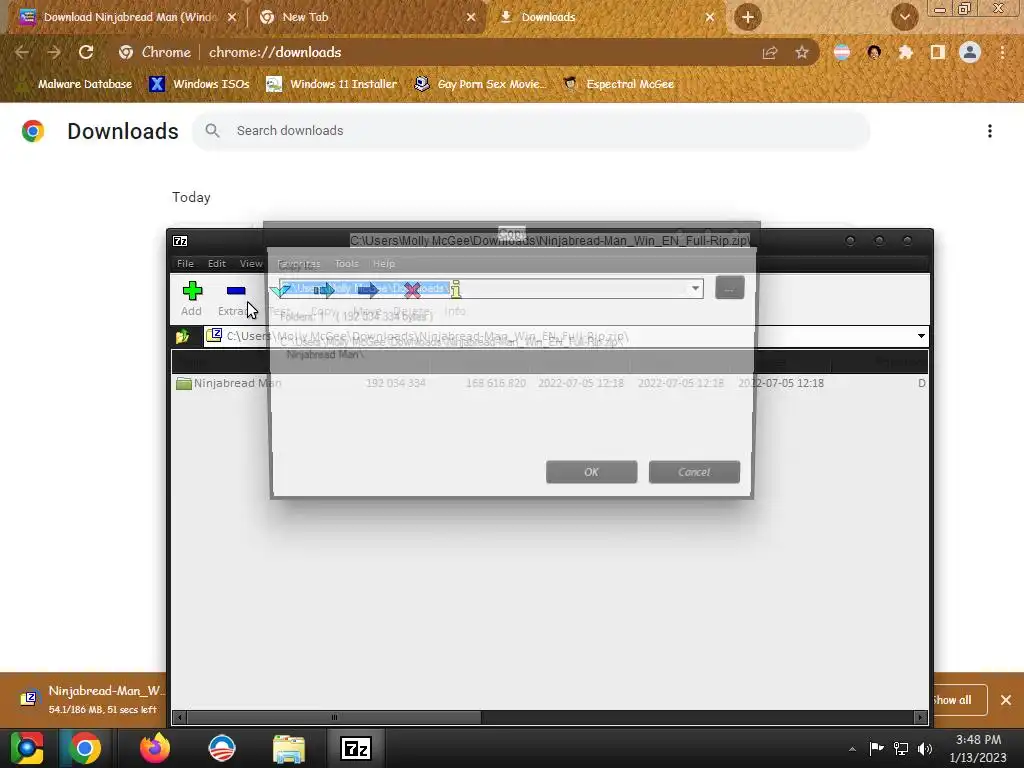Viewport: 1024px width, 768px height.
Task: Open Downloads page more actions menu
Action: [990, 131]
